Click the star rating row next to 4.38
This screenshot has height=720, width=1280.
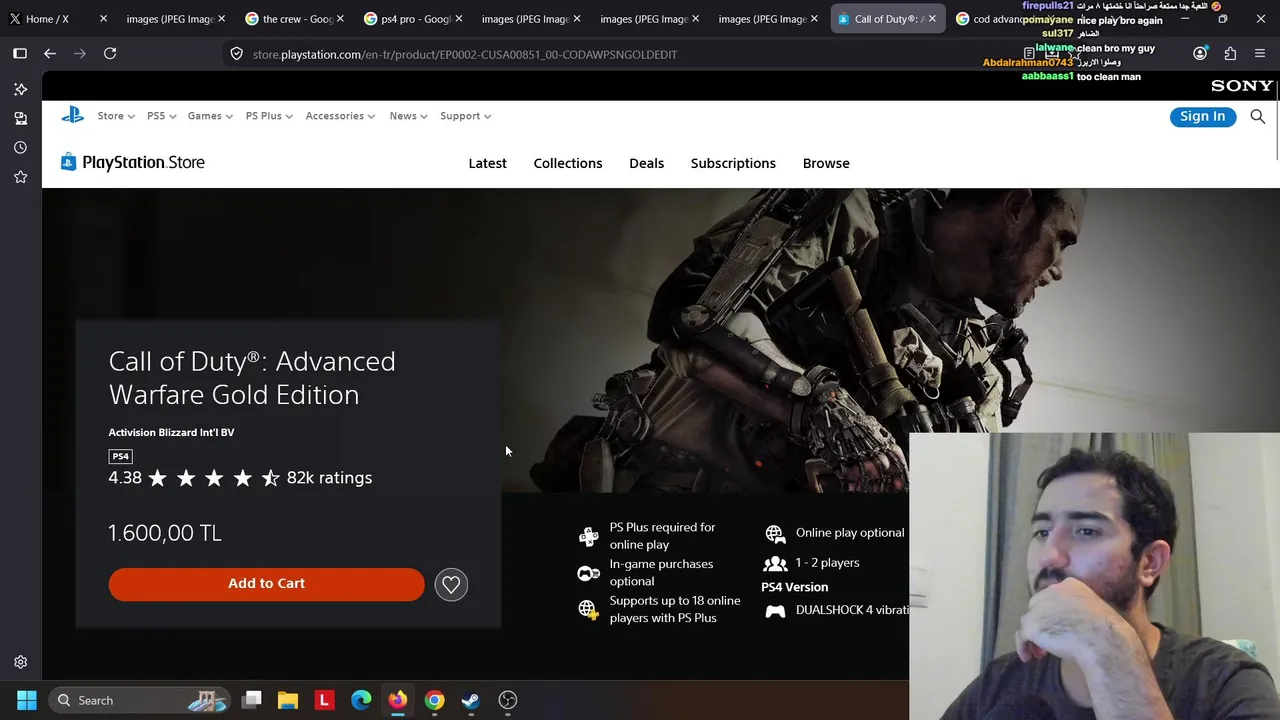pos(214,479)
